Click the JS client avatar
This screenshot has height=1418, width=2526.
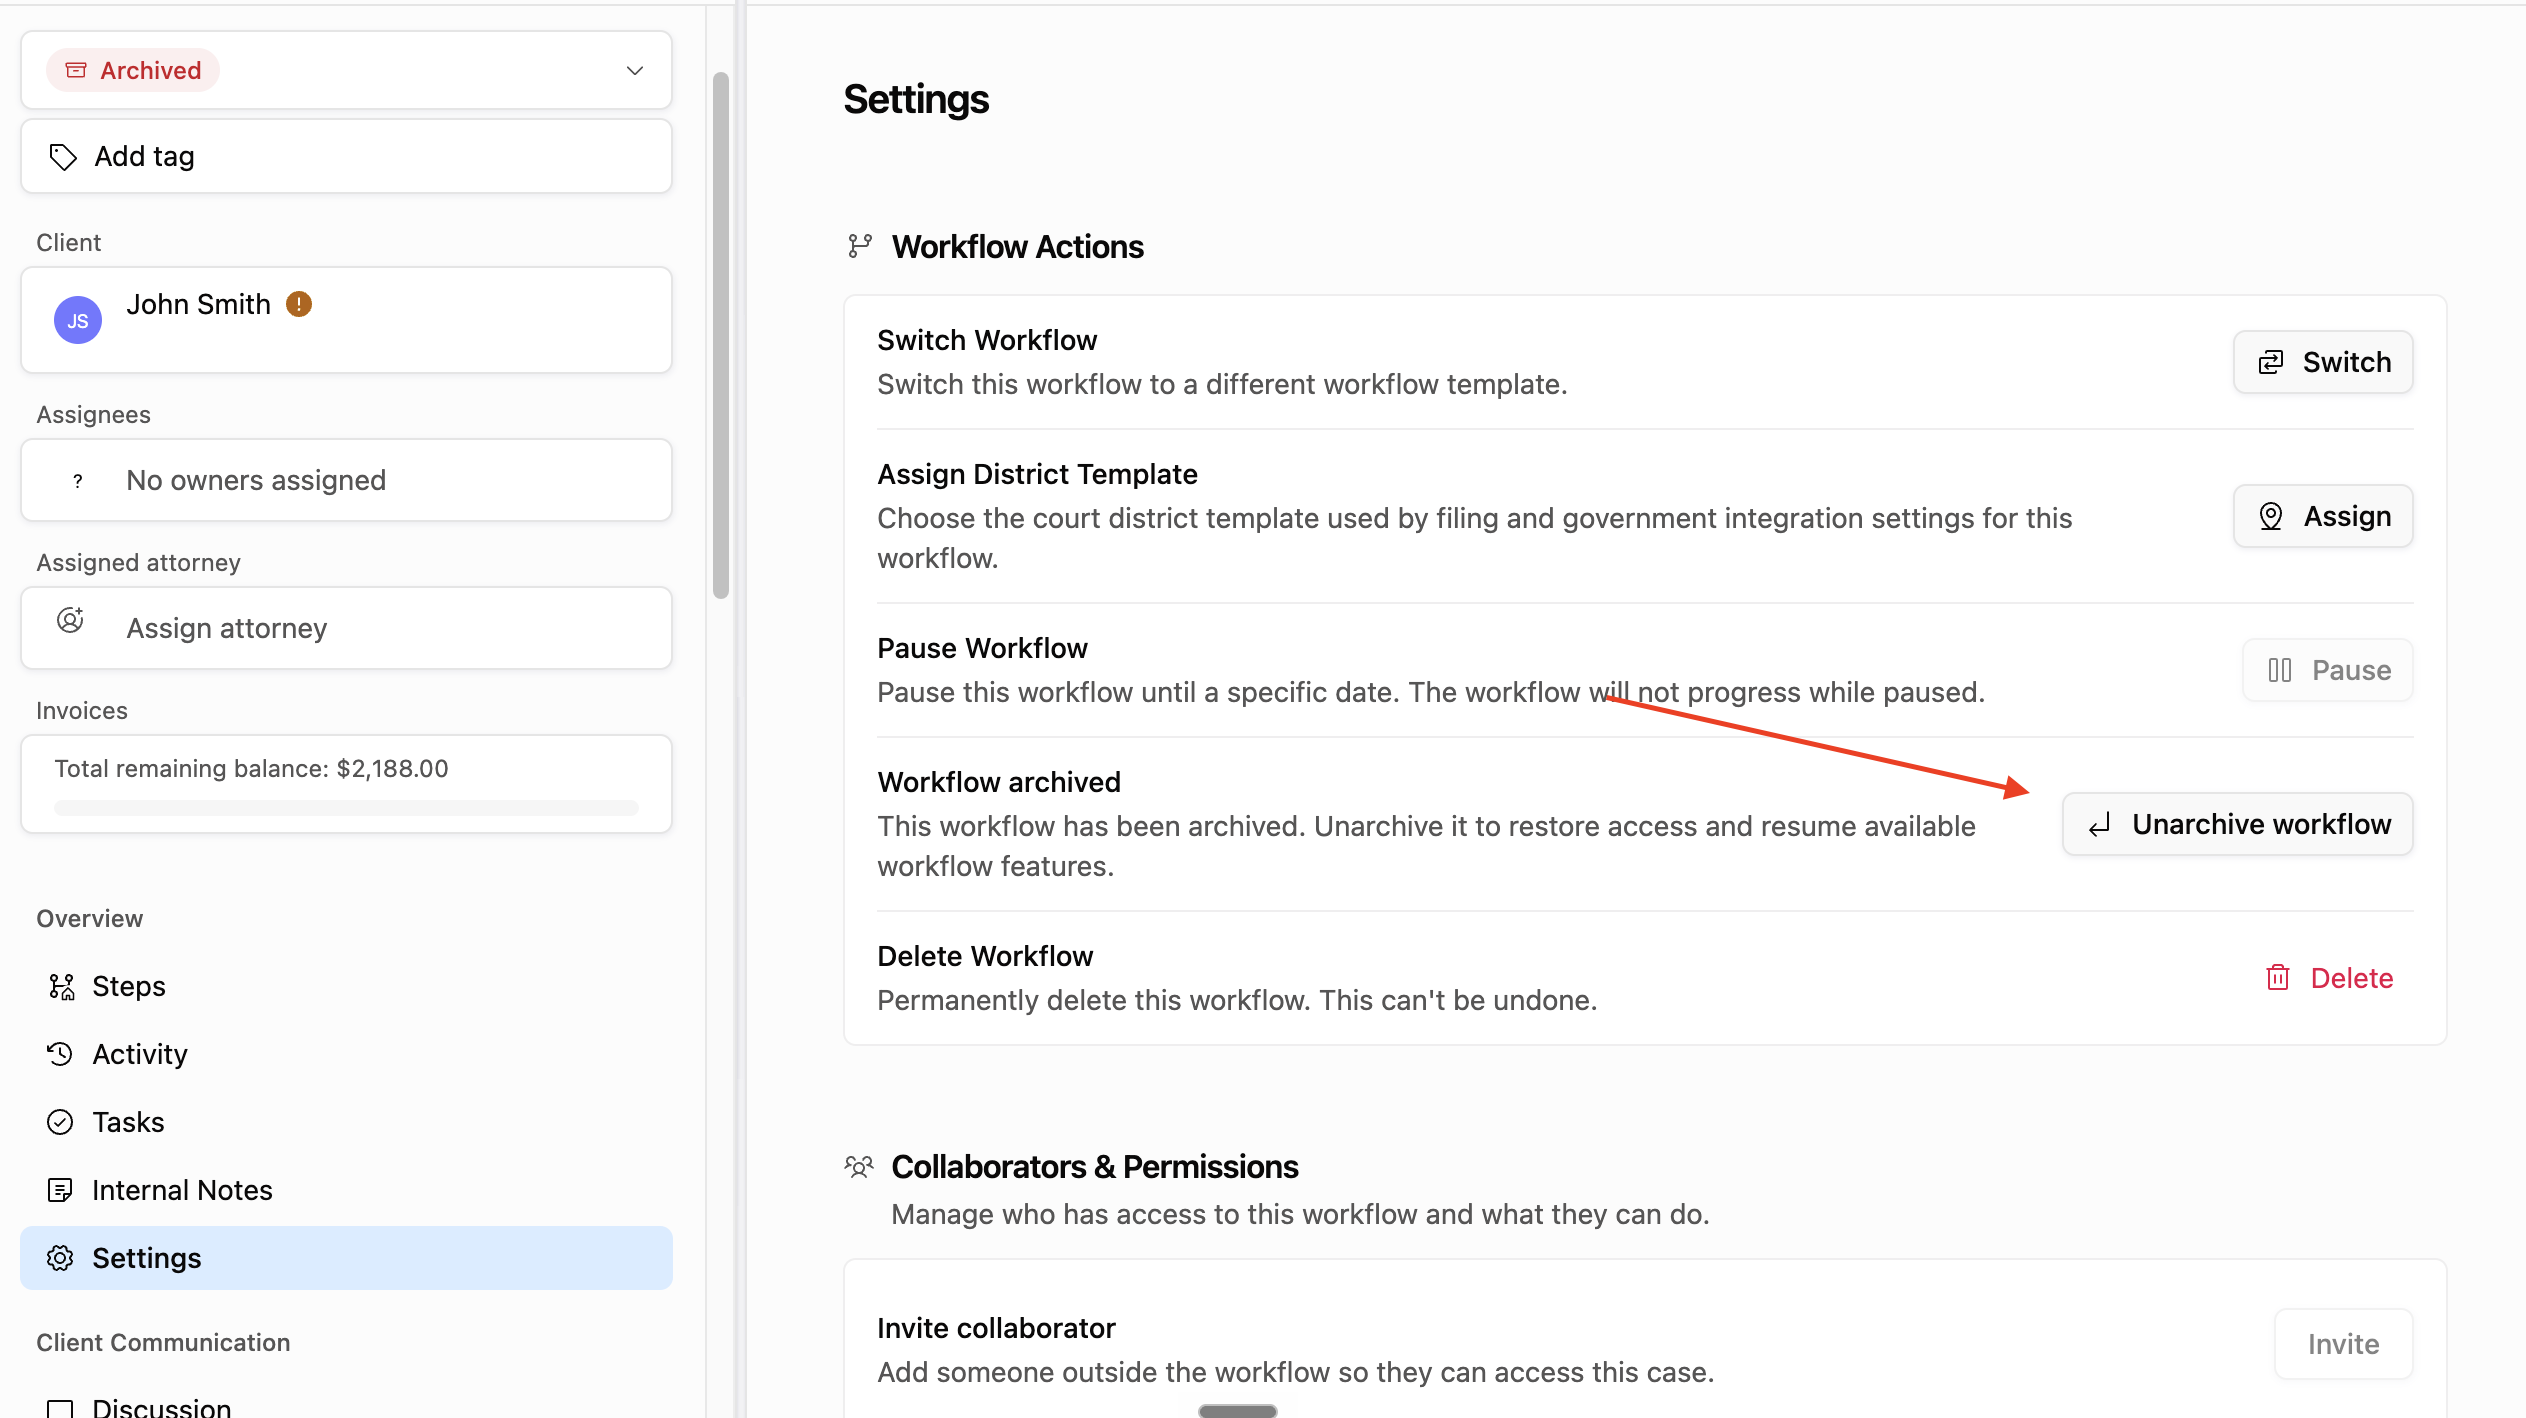[78, 321]
